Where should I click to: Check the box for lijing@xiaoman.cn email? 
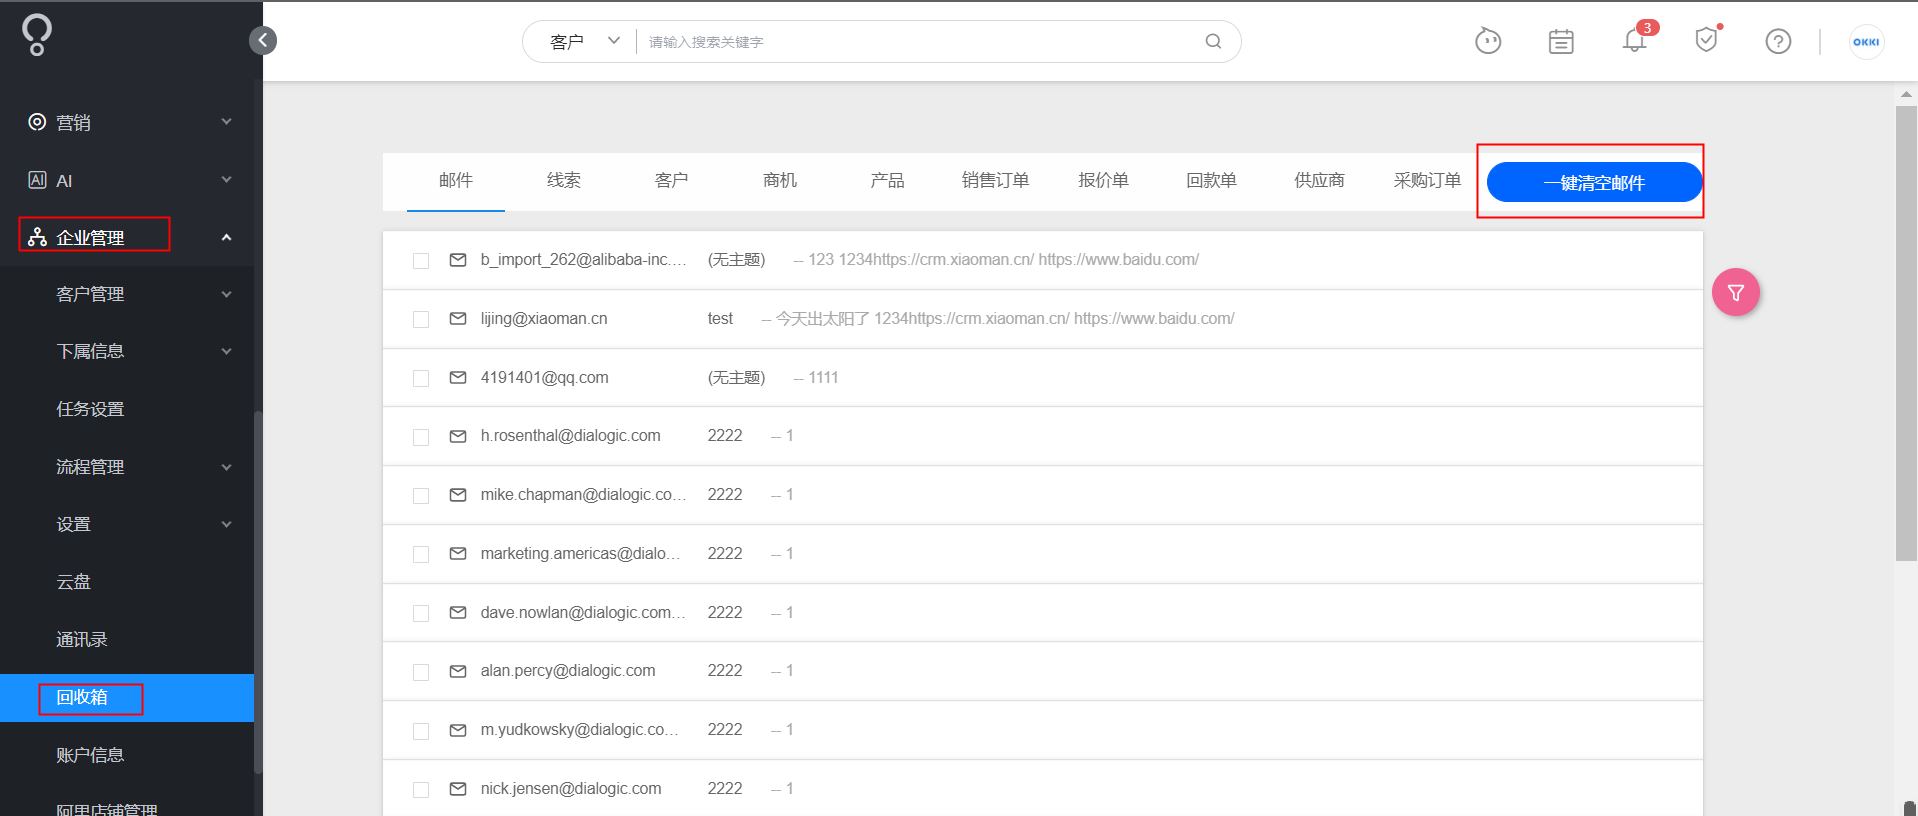421,320
